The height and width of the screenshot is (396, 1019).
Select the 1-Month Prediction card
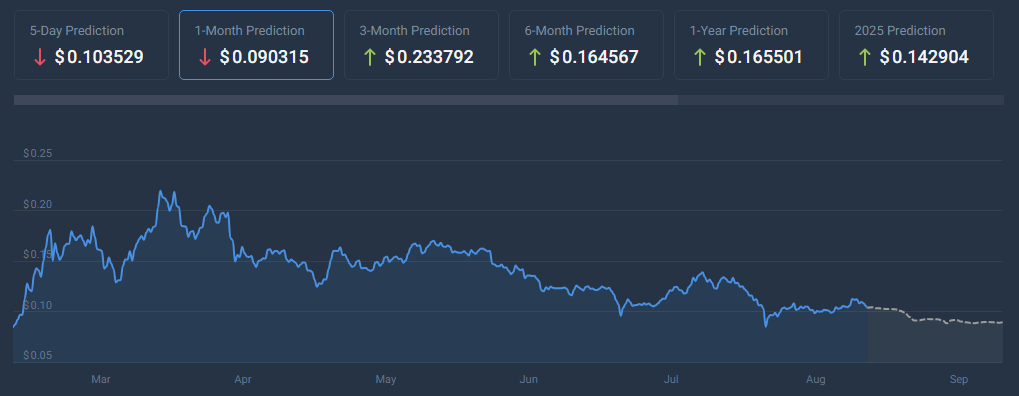(x=256, y=45)
